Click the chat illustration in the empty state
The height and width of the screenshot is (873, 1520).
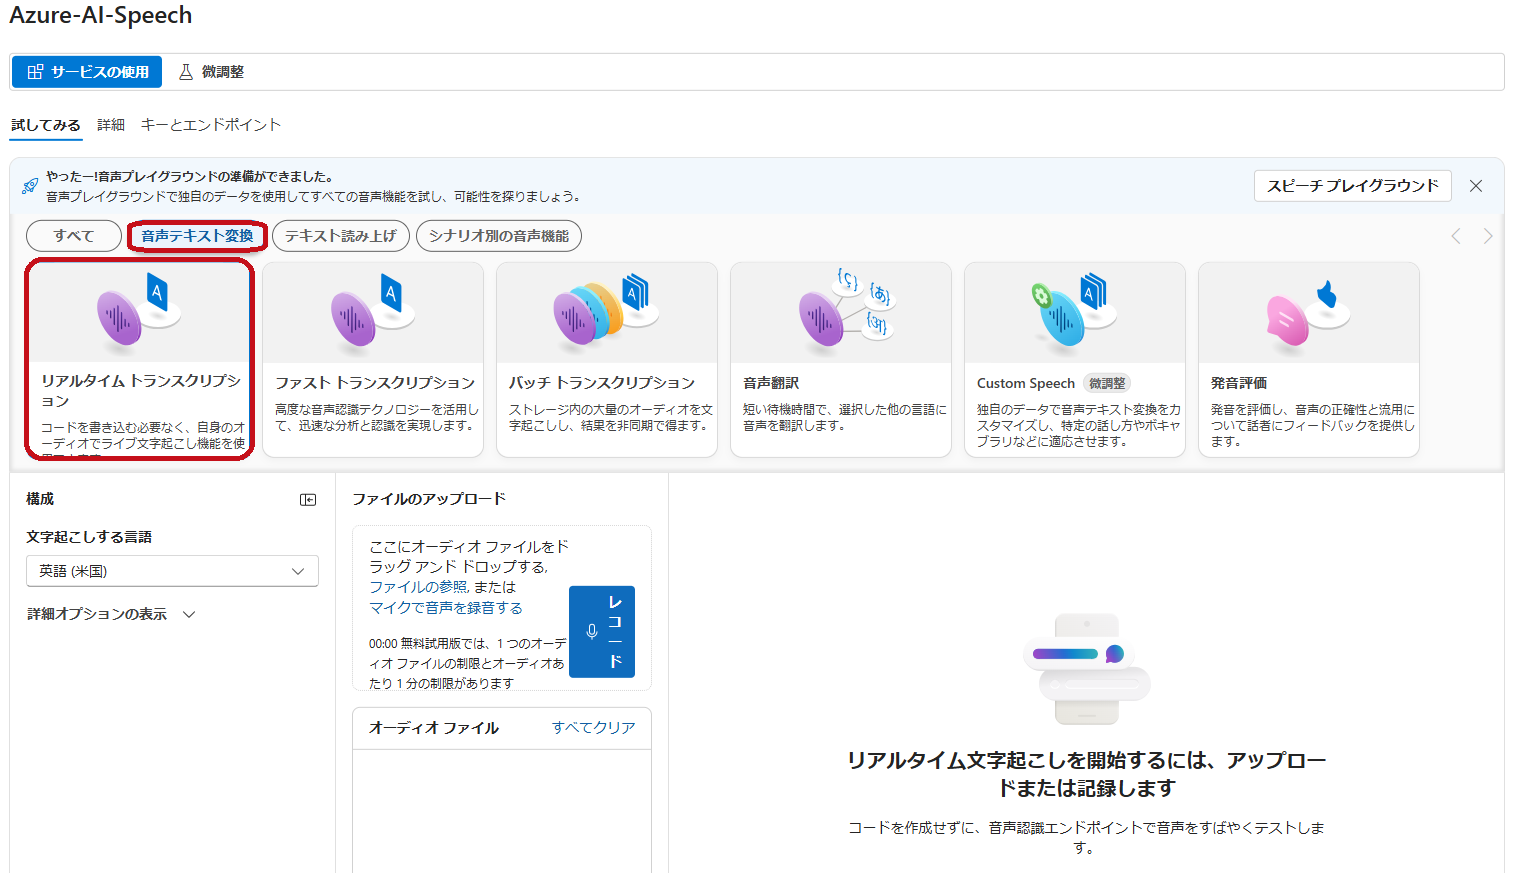1087,669
